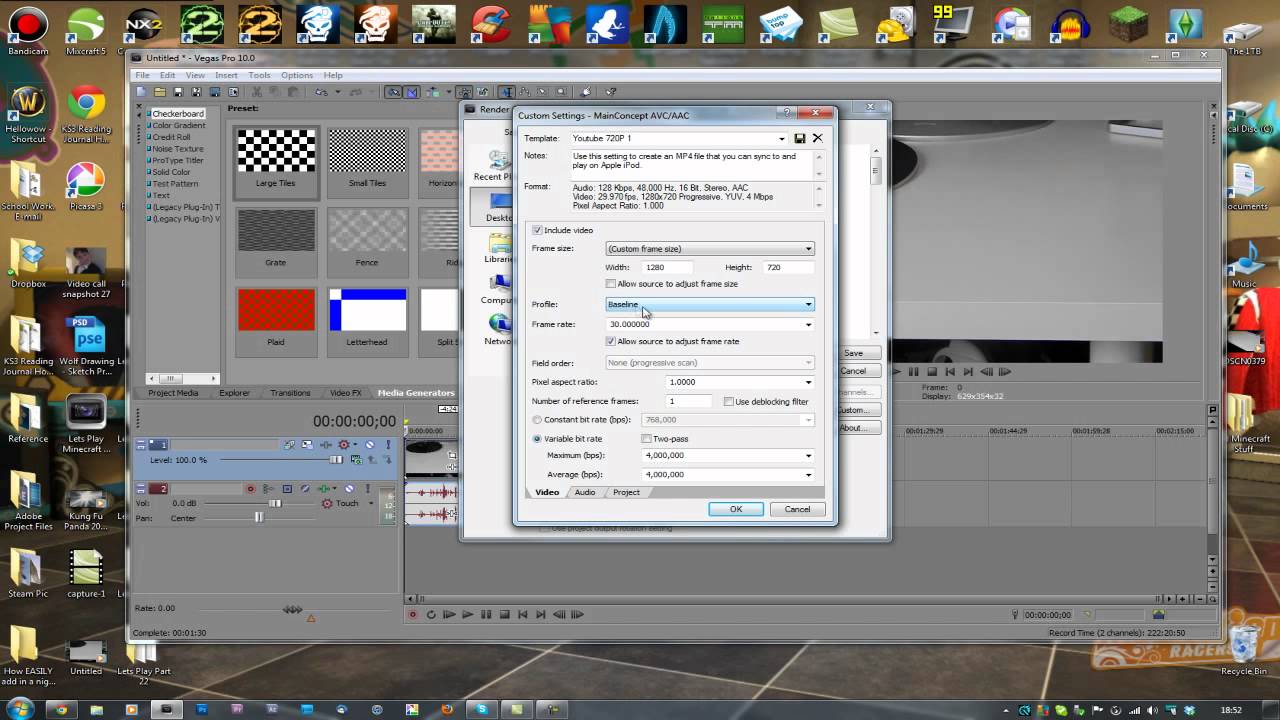This screenshot has height=720, width=1280.
Task: Open Skype from the taskbar
Action: [482, 709]
